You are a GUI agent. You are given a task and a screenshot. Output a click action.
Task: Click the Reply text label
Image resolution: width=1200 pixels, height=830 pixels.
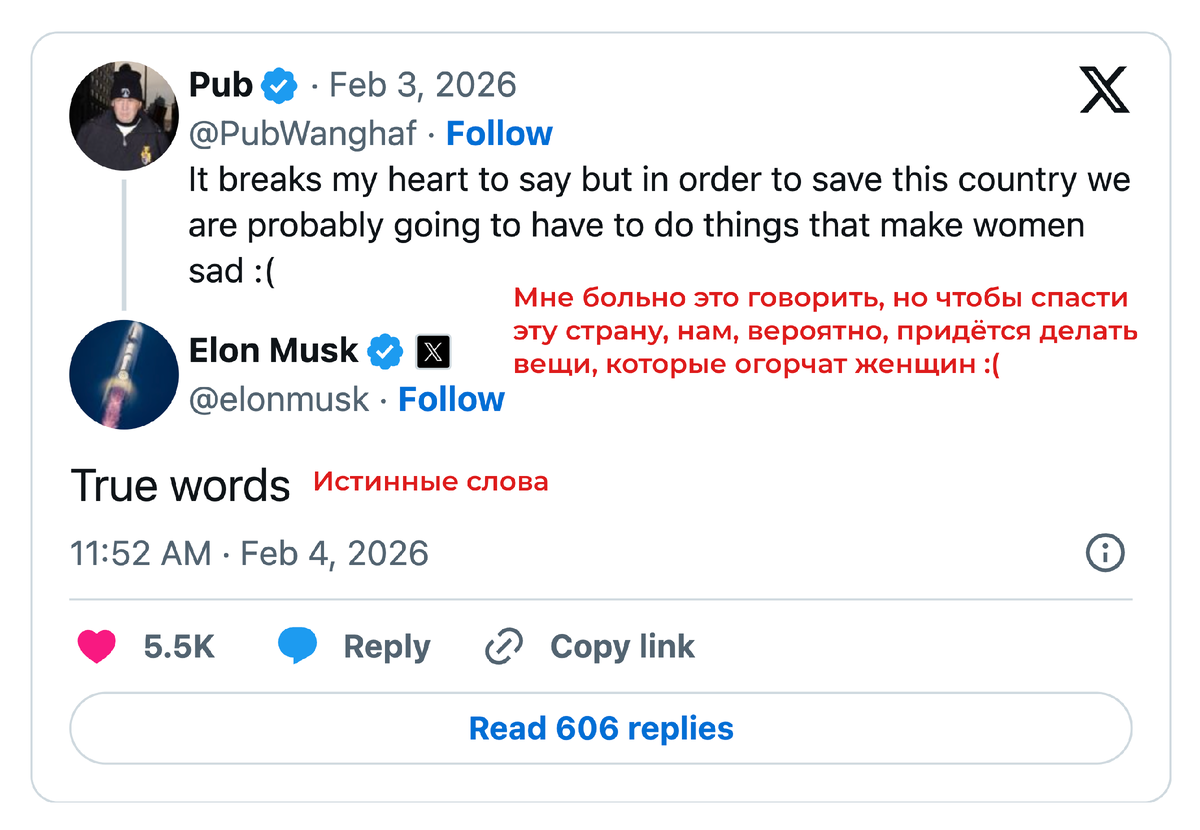[x=387, y=647]
